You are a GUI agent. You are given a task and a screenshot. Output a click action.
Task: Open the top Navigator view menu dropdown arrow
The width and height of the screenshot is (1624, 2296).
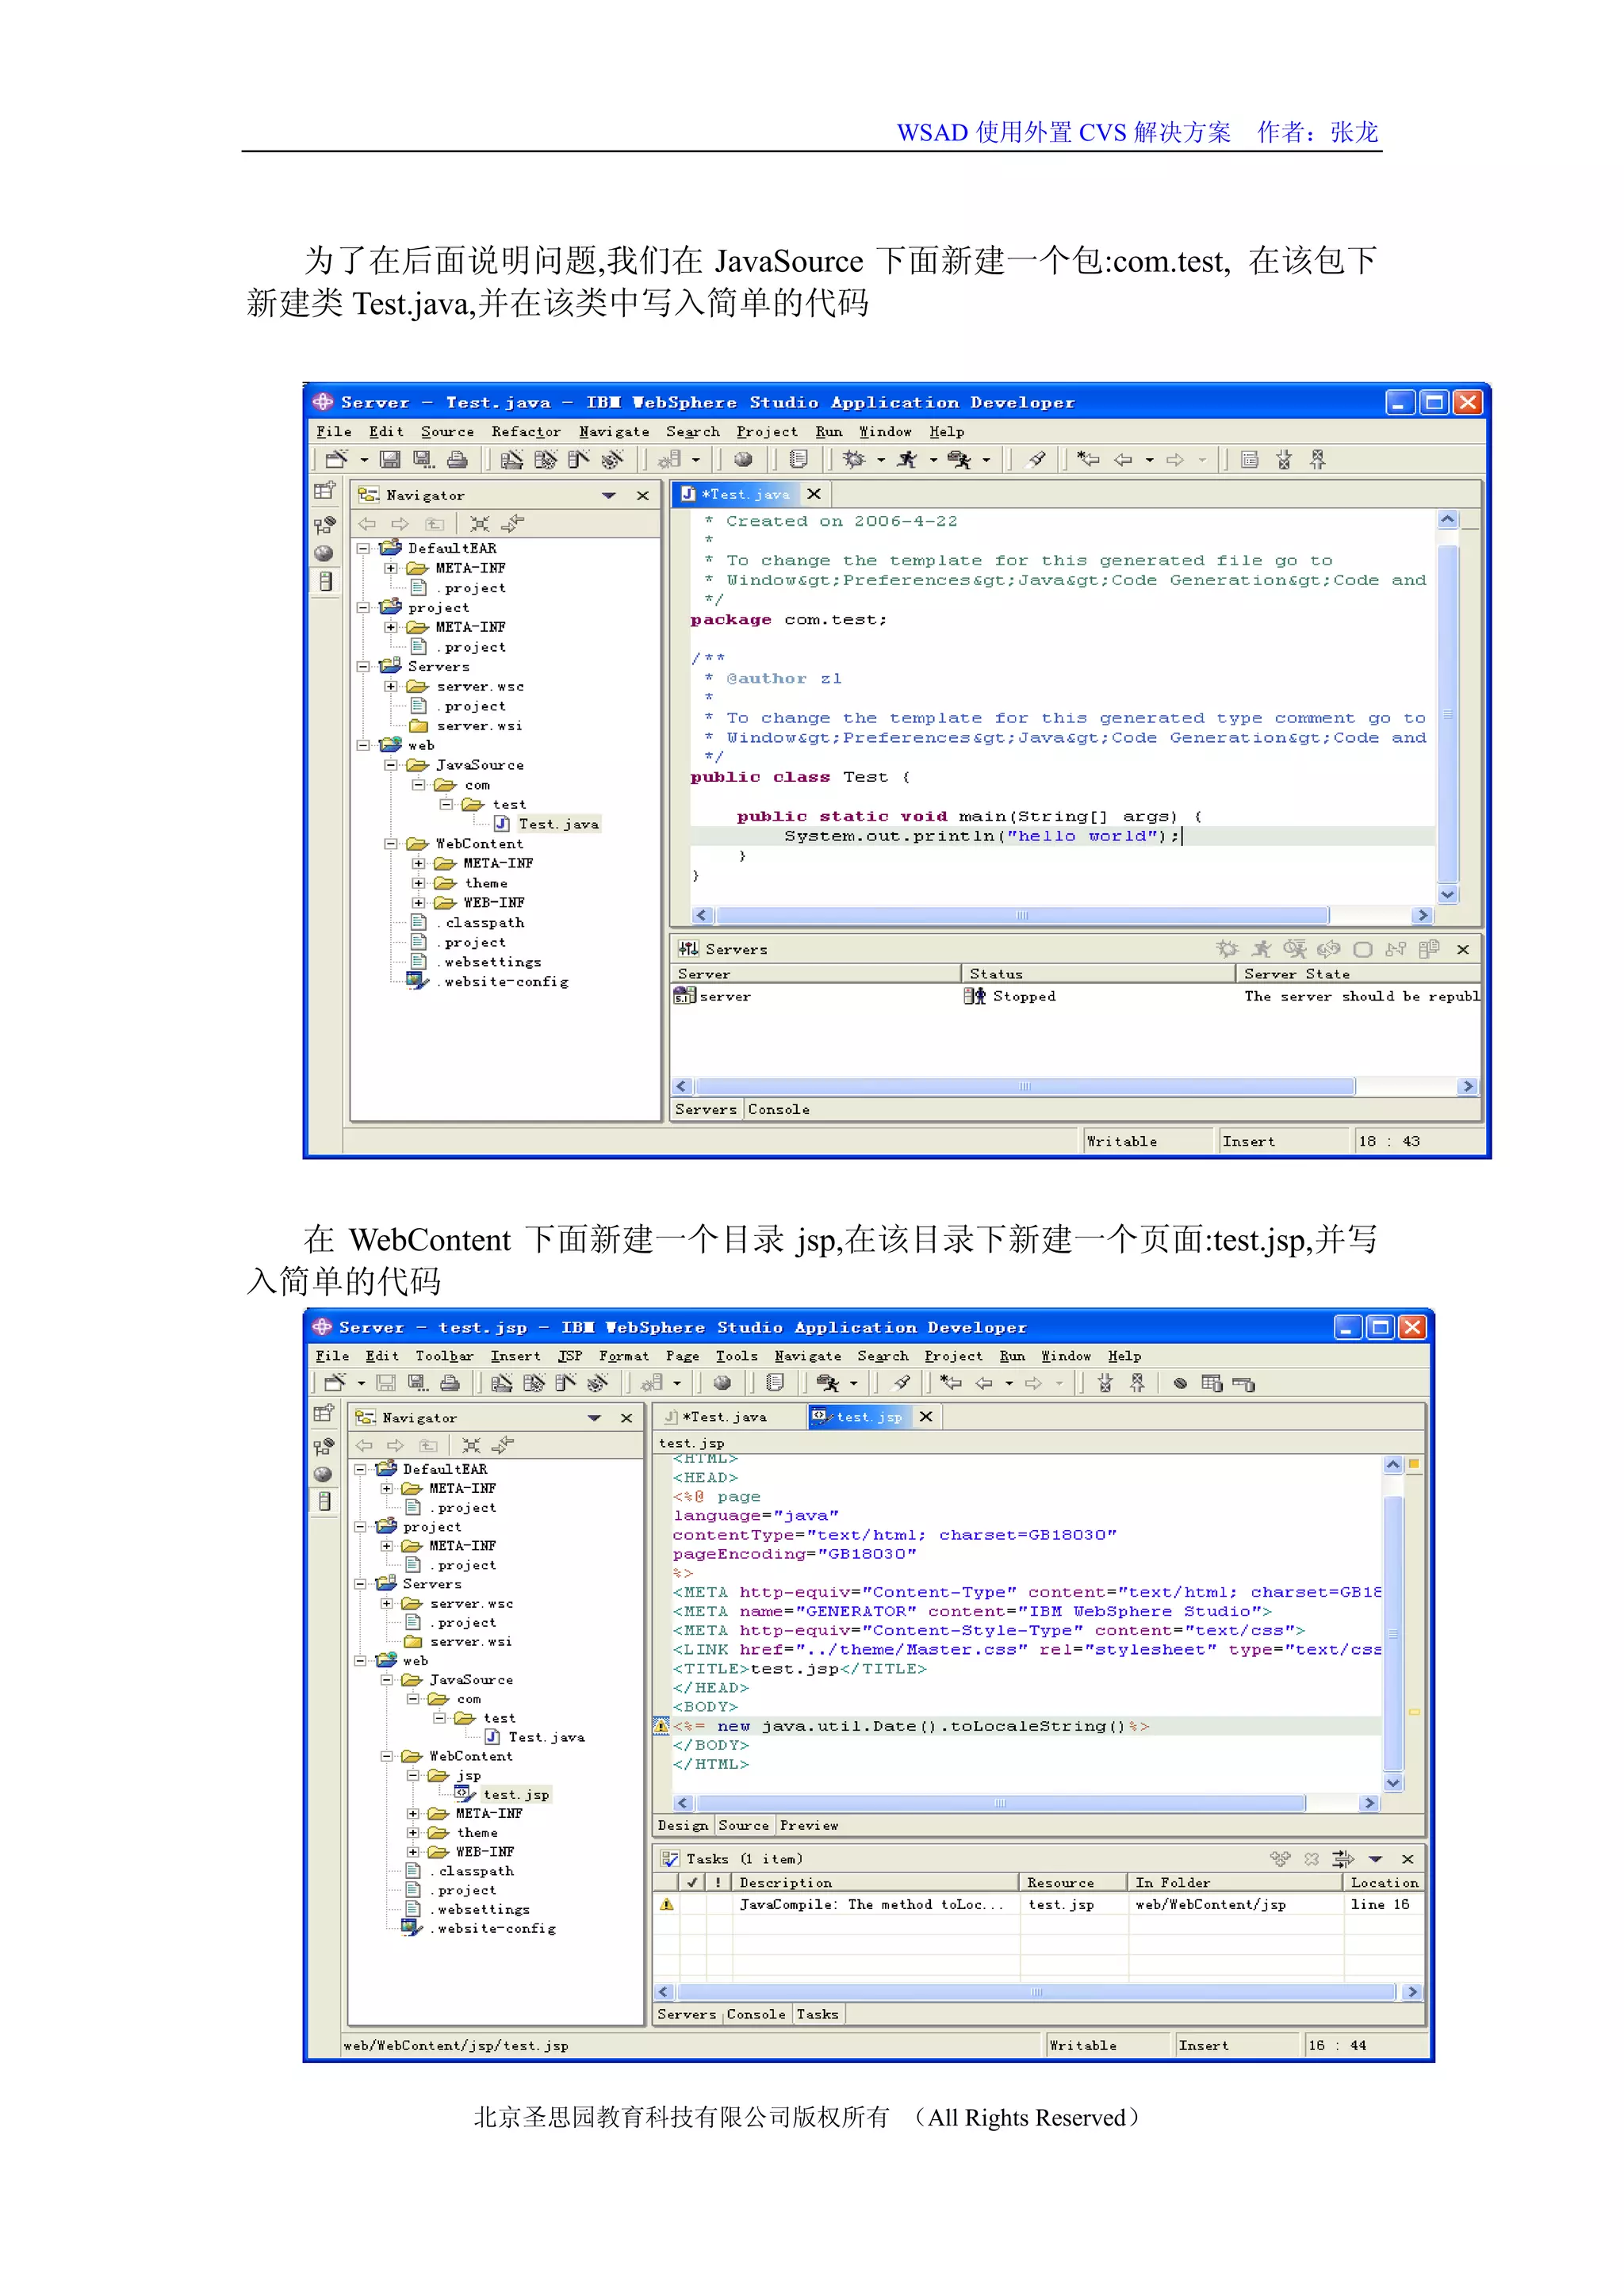click(608, 496)
